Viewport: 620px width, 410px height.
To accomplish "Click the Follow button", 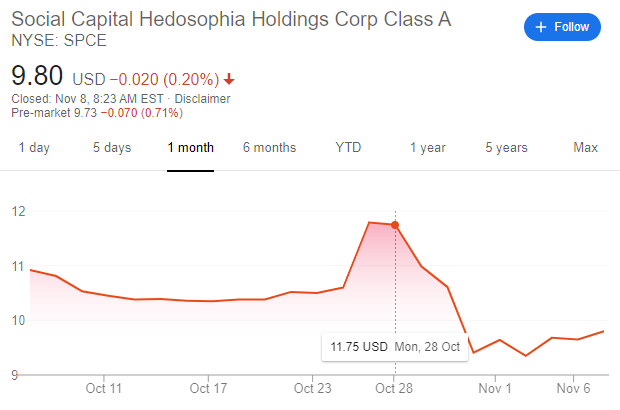I will (562, 27).
